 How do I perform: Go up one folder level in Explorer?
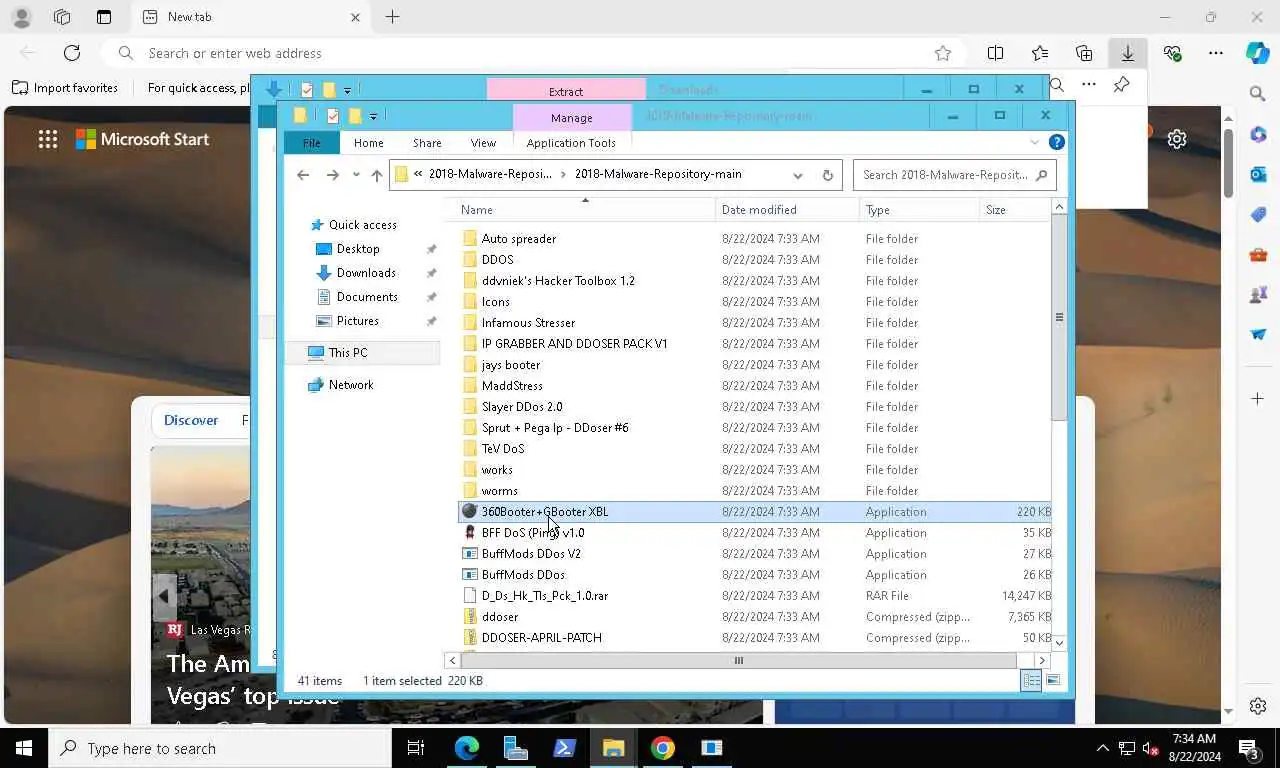coord(376,175)
